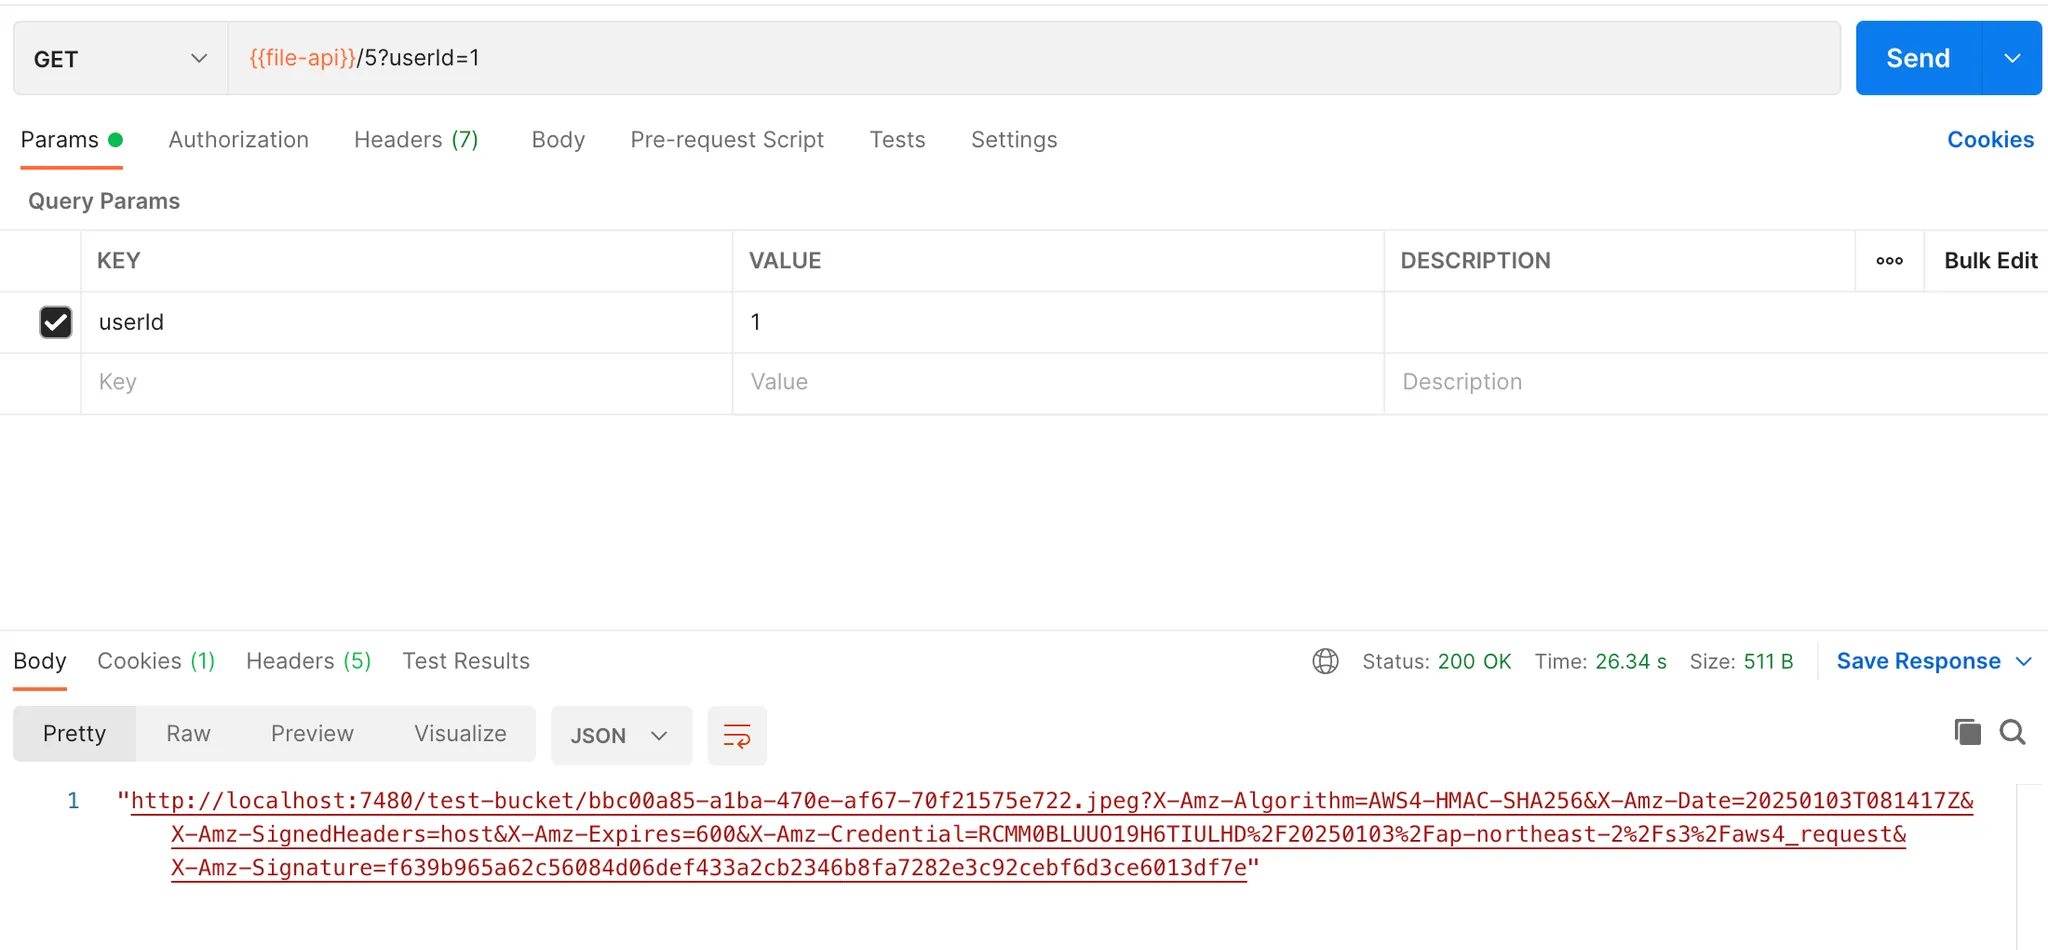Image resolution: width=2048 pixels, height=950 pixels.
Task: Select the Preview view
Action: point(312,734)
